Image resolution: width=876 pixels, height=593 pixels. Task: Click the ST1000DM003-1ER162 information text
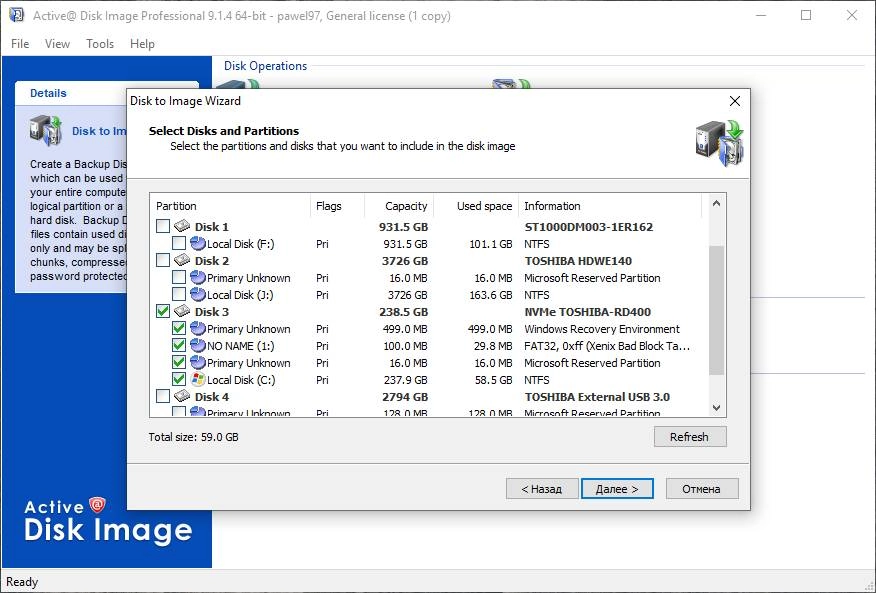588,227
